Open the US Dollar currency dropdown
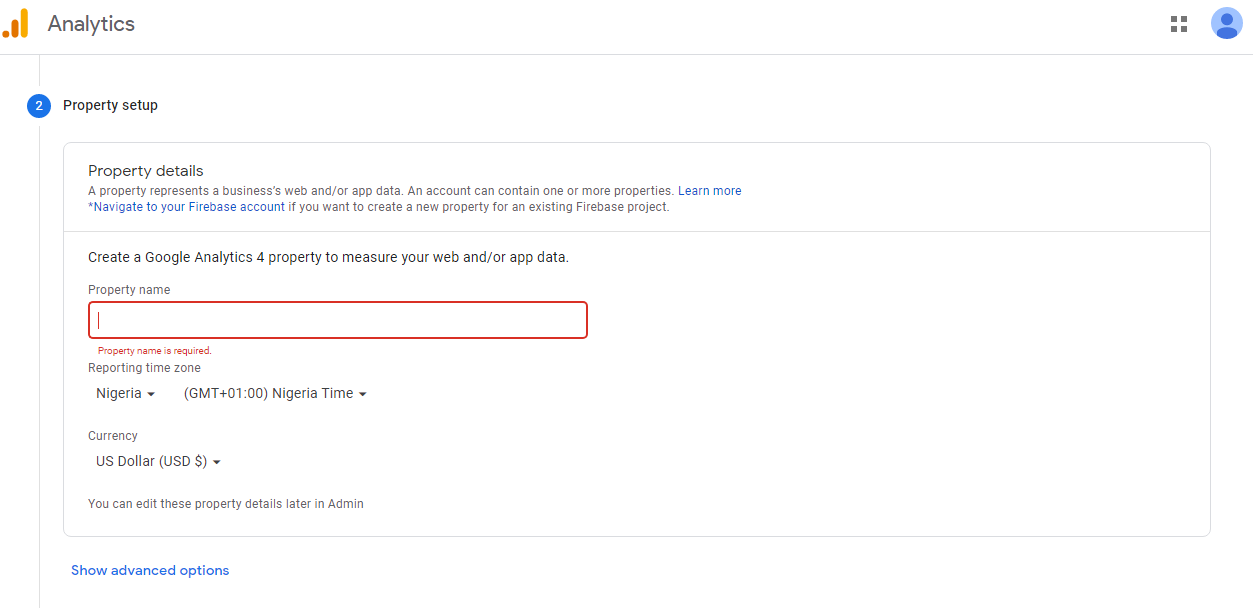 coord(158,462)
